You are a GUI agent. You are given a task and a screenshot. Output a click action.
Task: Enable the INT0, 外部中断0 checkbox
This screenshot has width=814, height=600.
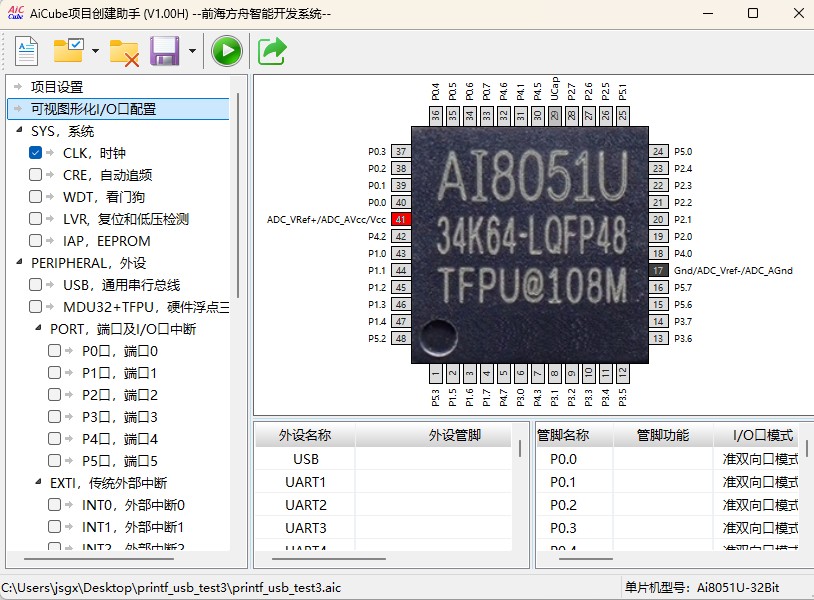click(x=55, y=504)
